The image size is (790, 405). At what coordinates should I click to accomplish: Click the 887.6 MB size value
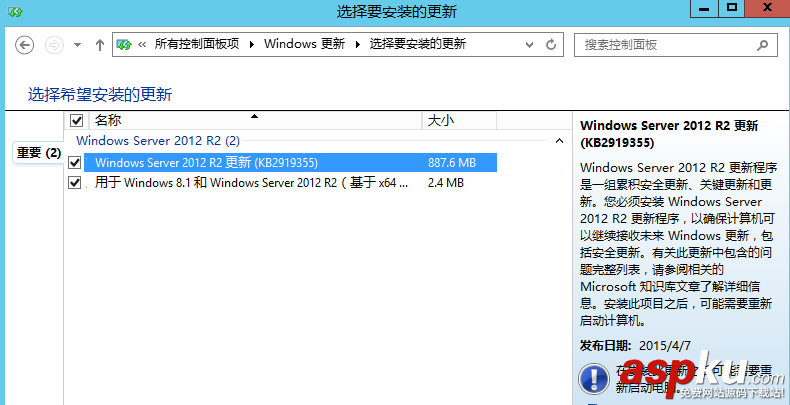pos(451,163)
